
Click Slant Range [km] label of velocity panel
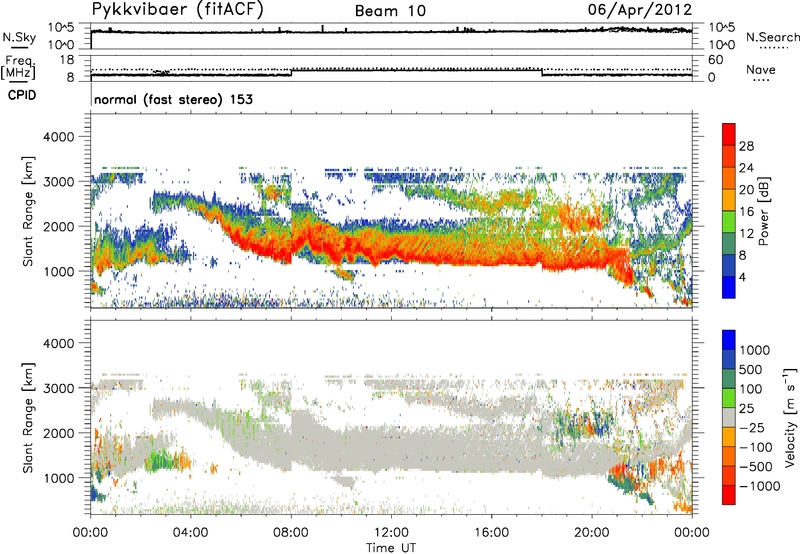click(x=28, y=418)
